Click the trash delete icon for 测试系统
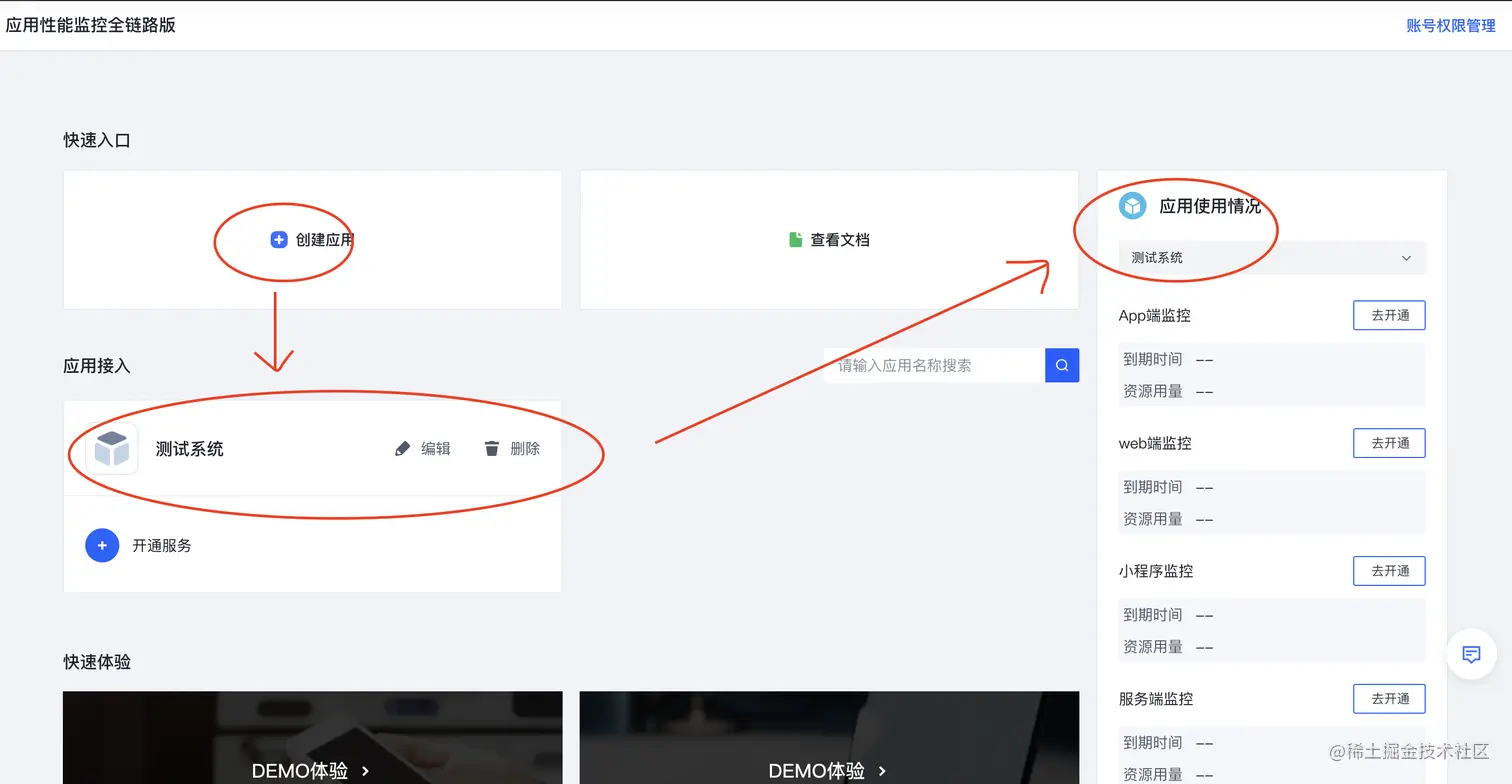 [491, 449]
